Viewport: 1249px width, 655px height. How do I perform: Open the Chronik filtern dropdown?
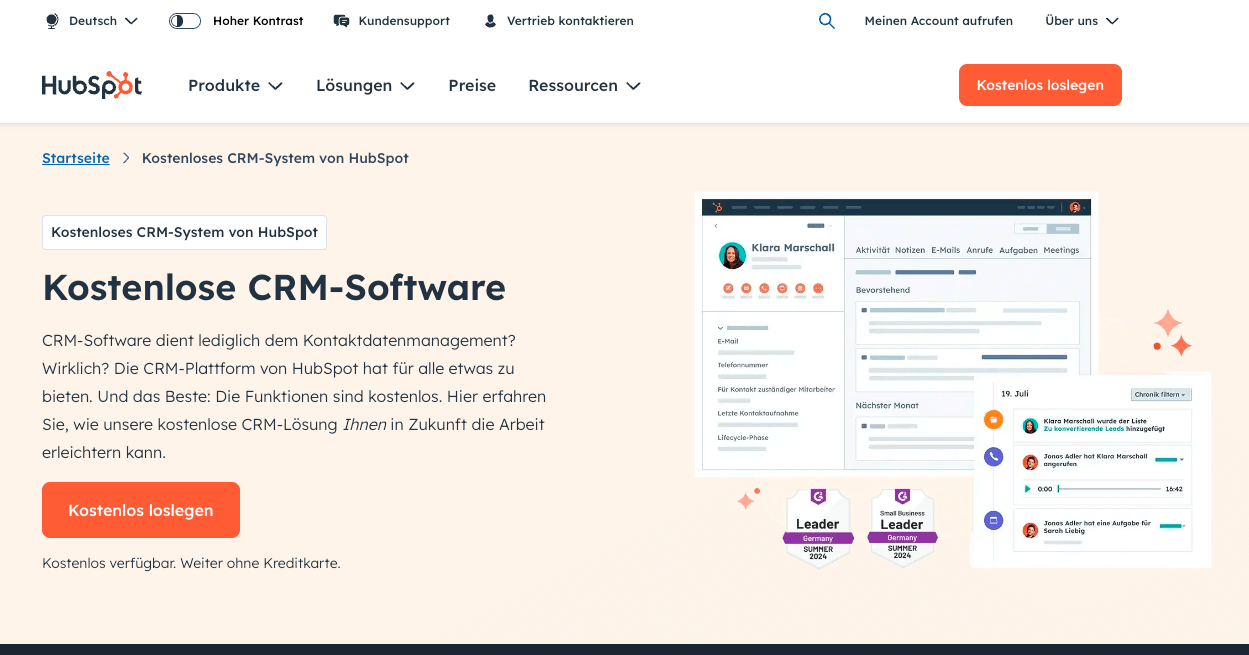[x=1161, y=394]
